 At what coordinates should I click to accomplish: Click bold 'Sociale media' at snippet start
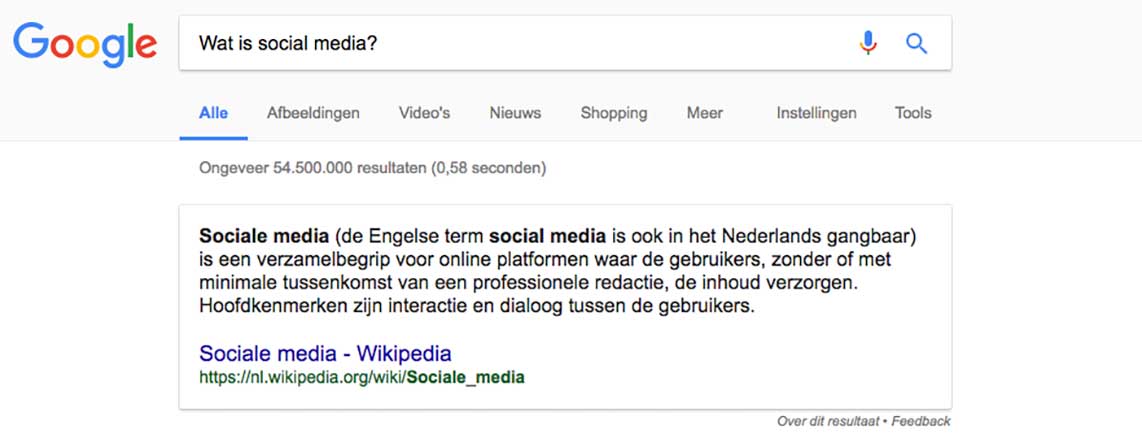coord(264,236)
